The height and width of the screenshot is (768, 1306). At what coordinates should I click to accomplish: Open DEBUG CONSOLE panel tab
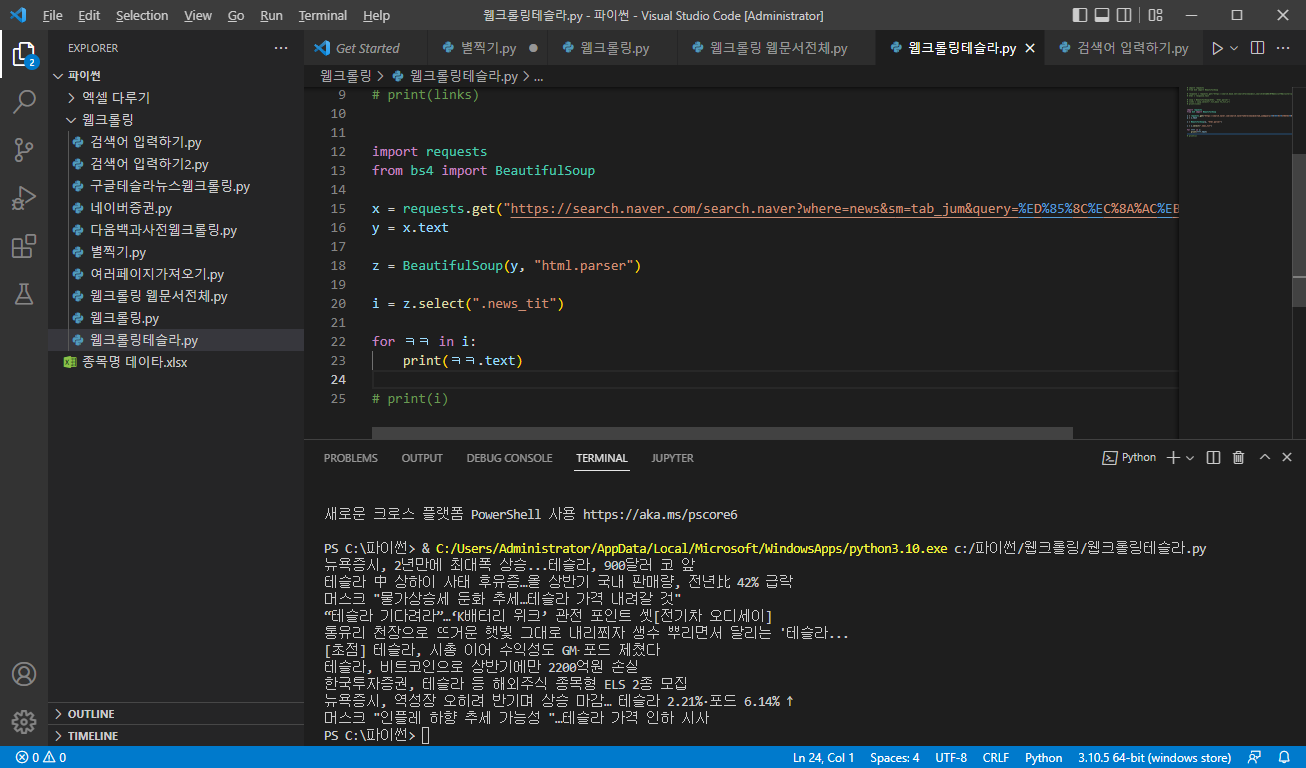[509, 458]
